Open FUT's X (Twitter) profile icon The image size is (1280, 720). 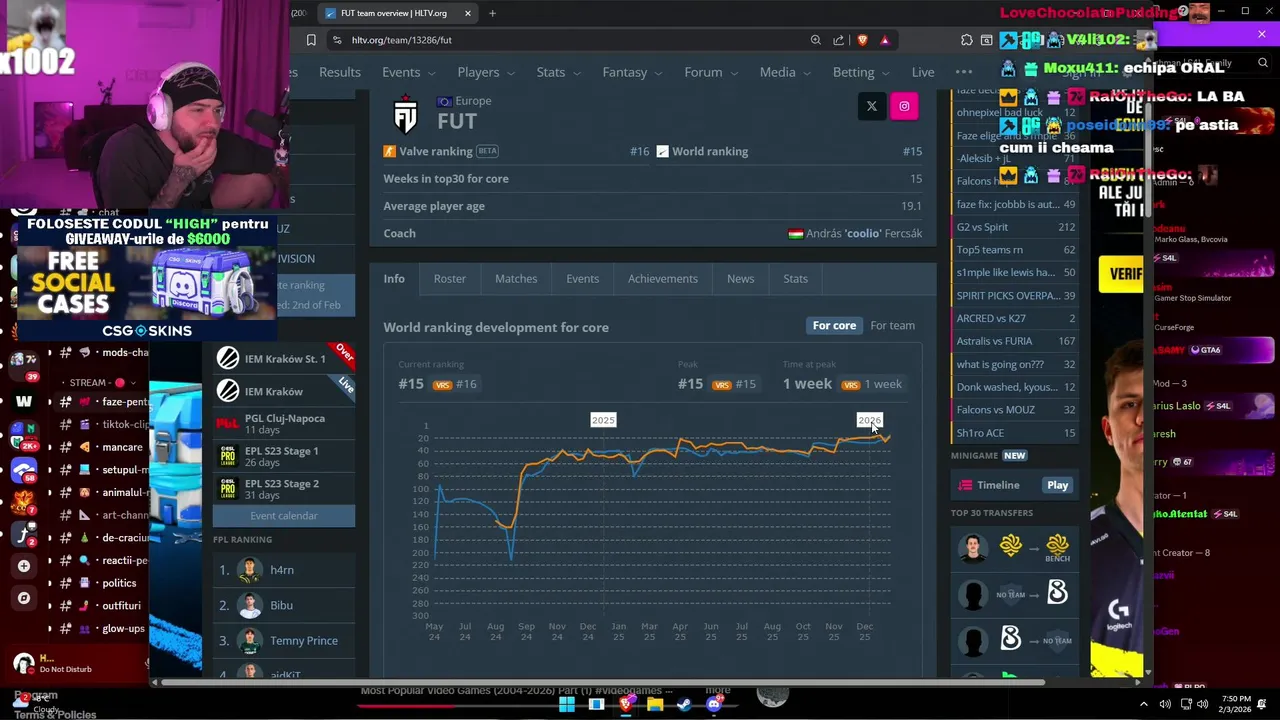click(871, 106)
